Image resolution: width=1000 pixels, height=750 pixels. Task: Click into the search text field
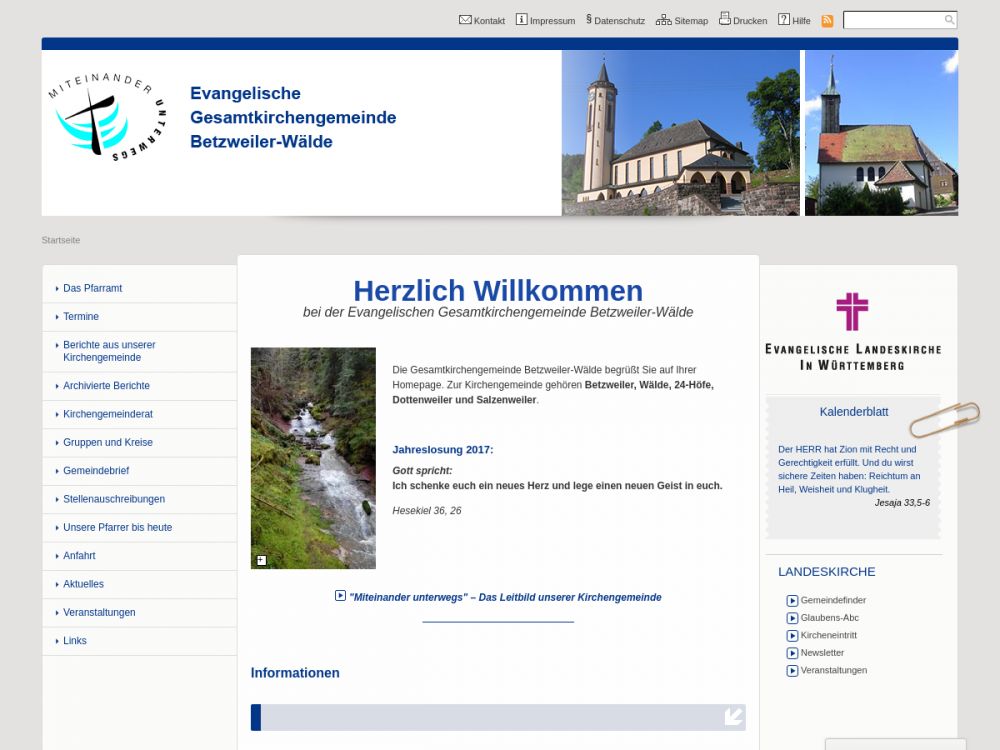893,20
